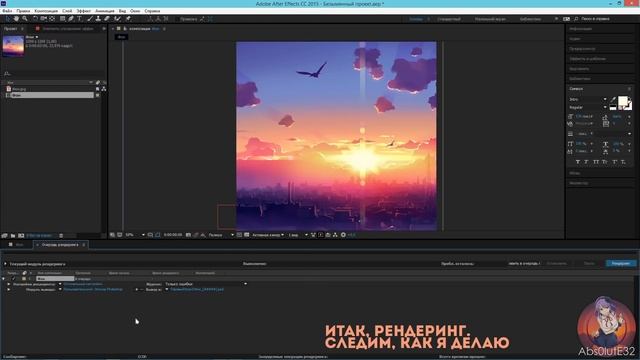Select the Pan Behind anchor point tool

click(52, 19)
